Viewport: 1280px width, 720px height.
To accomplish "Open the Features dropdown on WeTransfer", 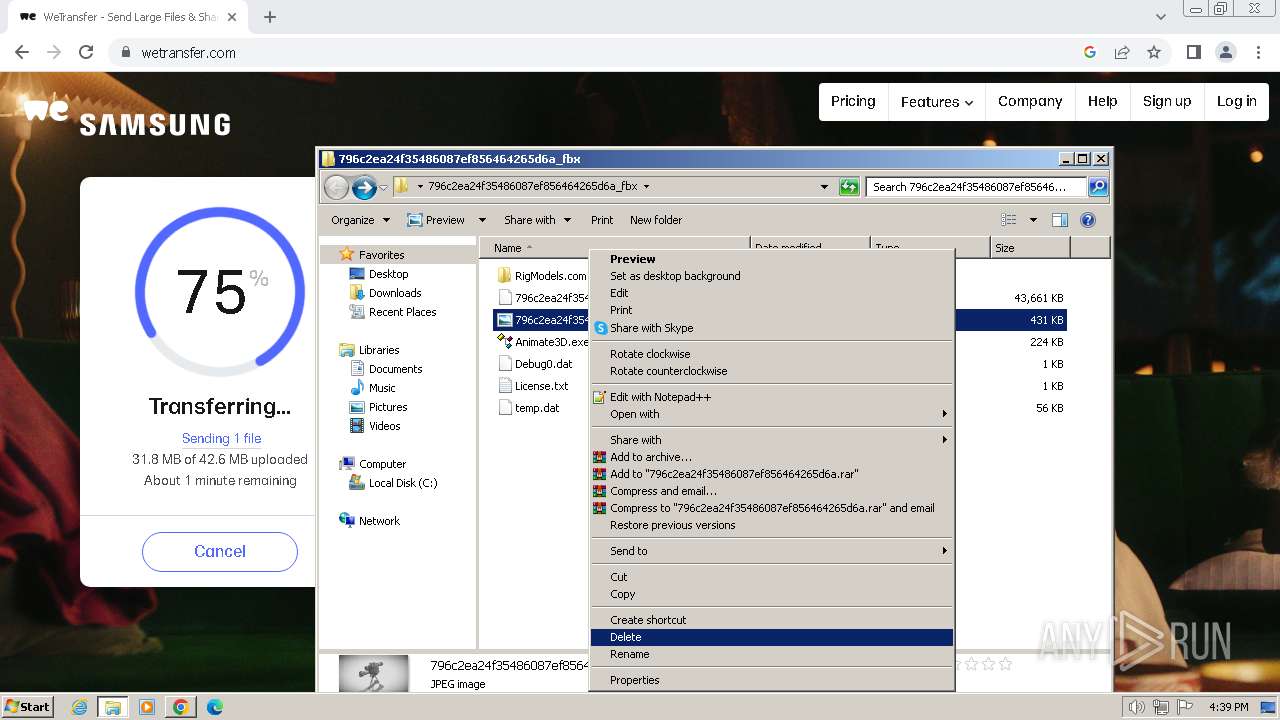I will coord(936,101).
